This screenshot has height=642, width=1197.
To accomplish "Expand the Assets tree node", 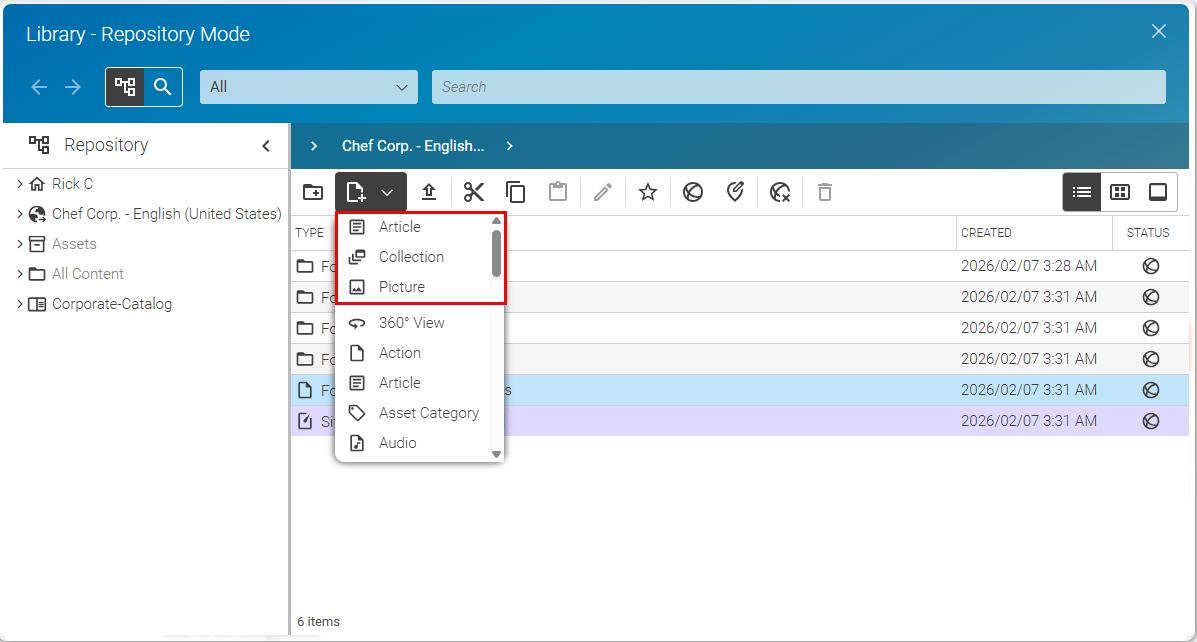I will pos(19,243).
